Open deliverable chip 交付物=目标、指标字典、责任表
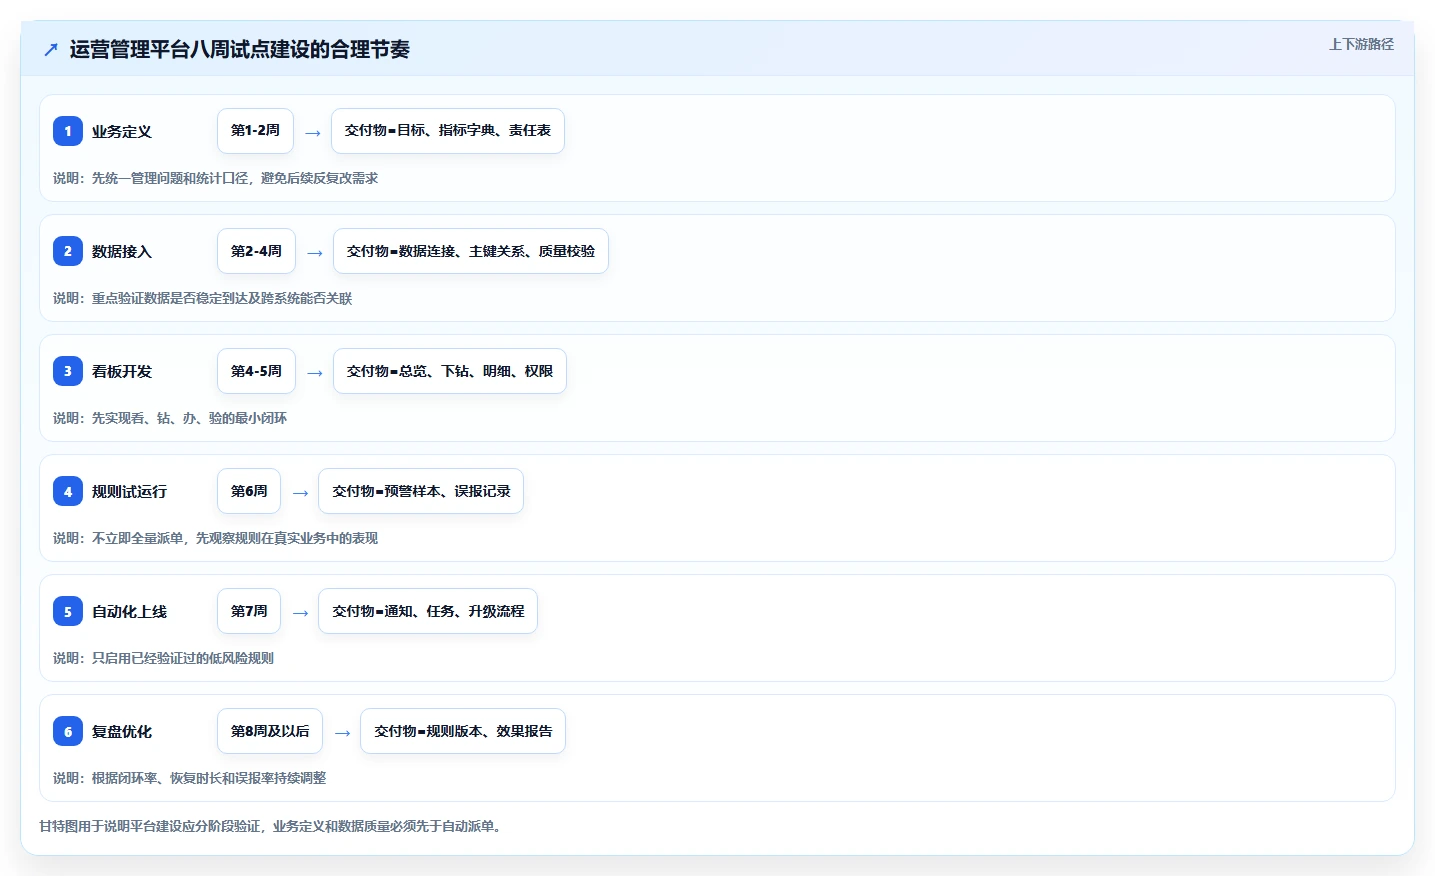1435x876 pixels. tap(448, 131)
